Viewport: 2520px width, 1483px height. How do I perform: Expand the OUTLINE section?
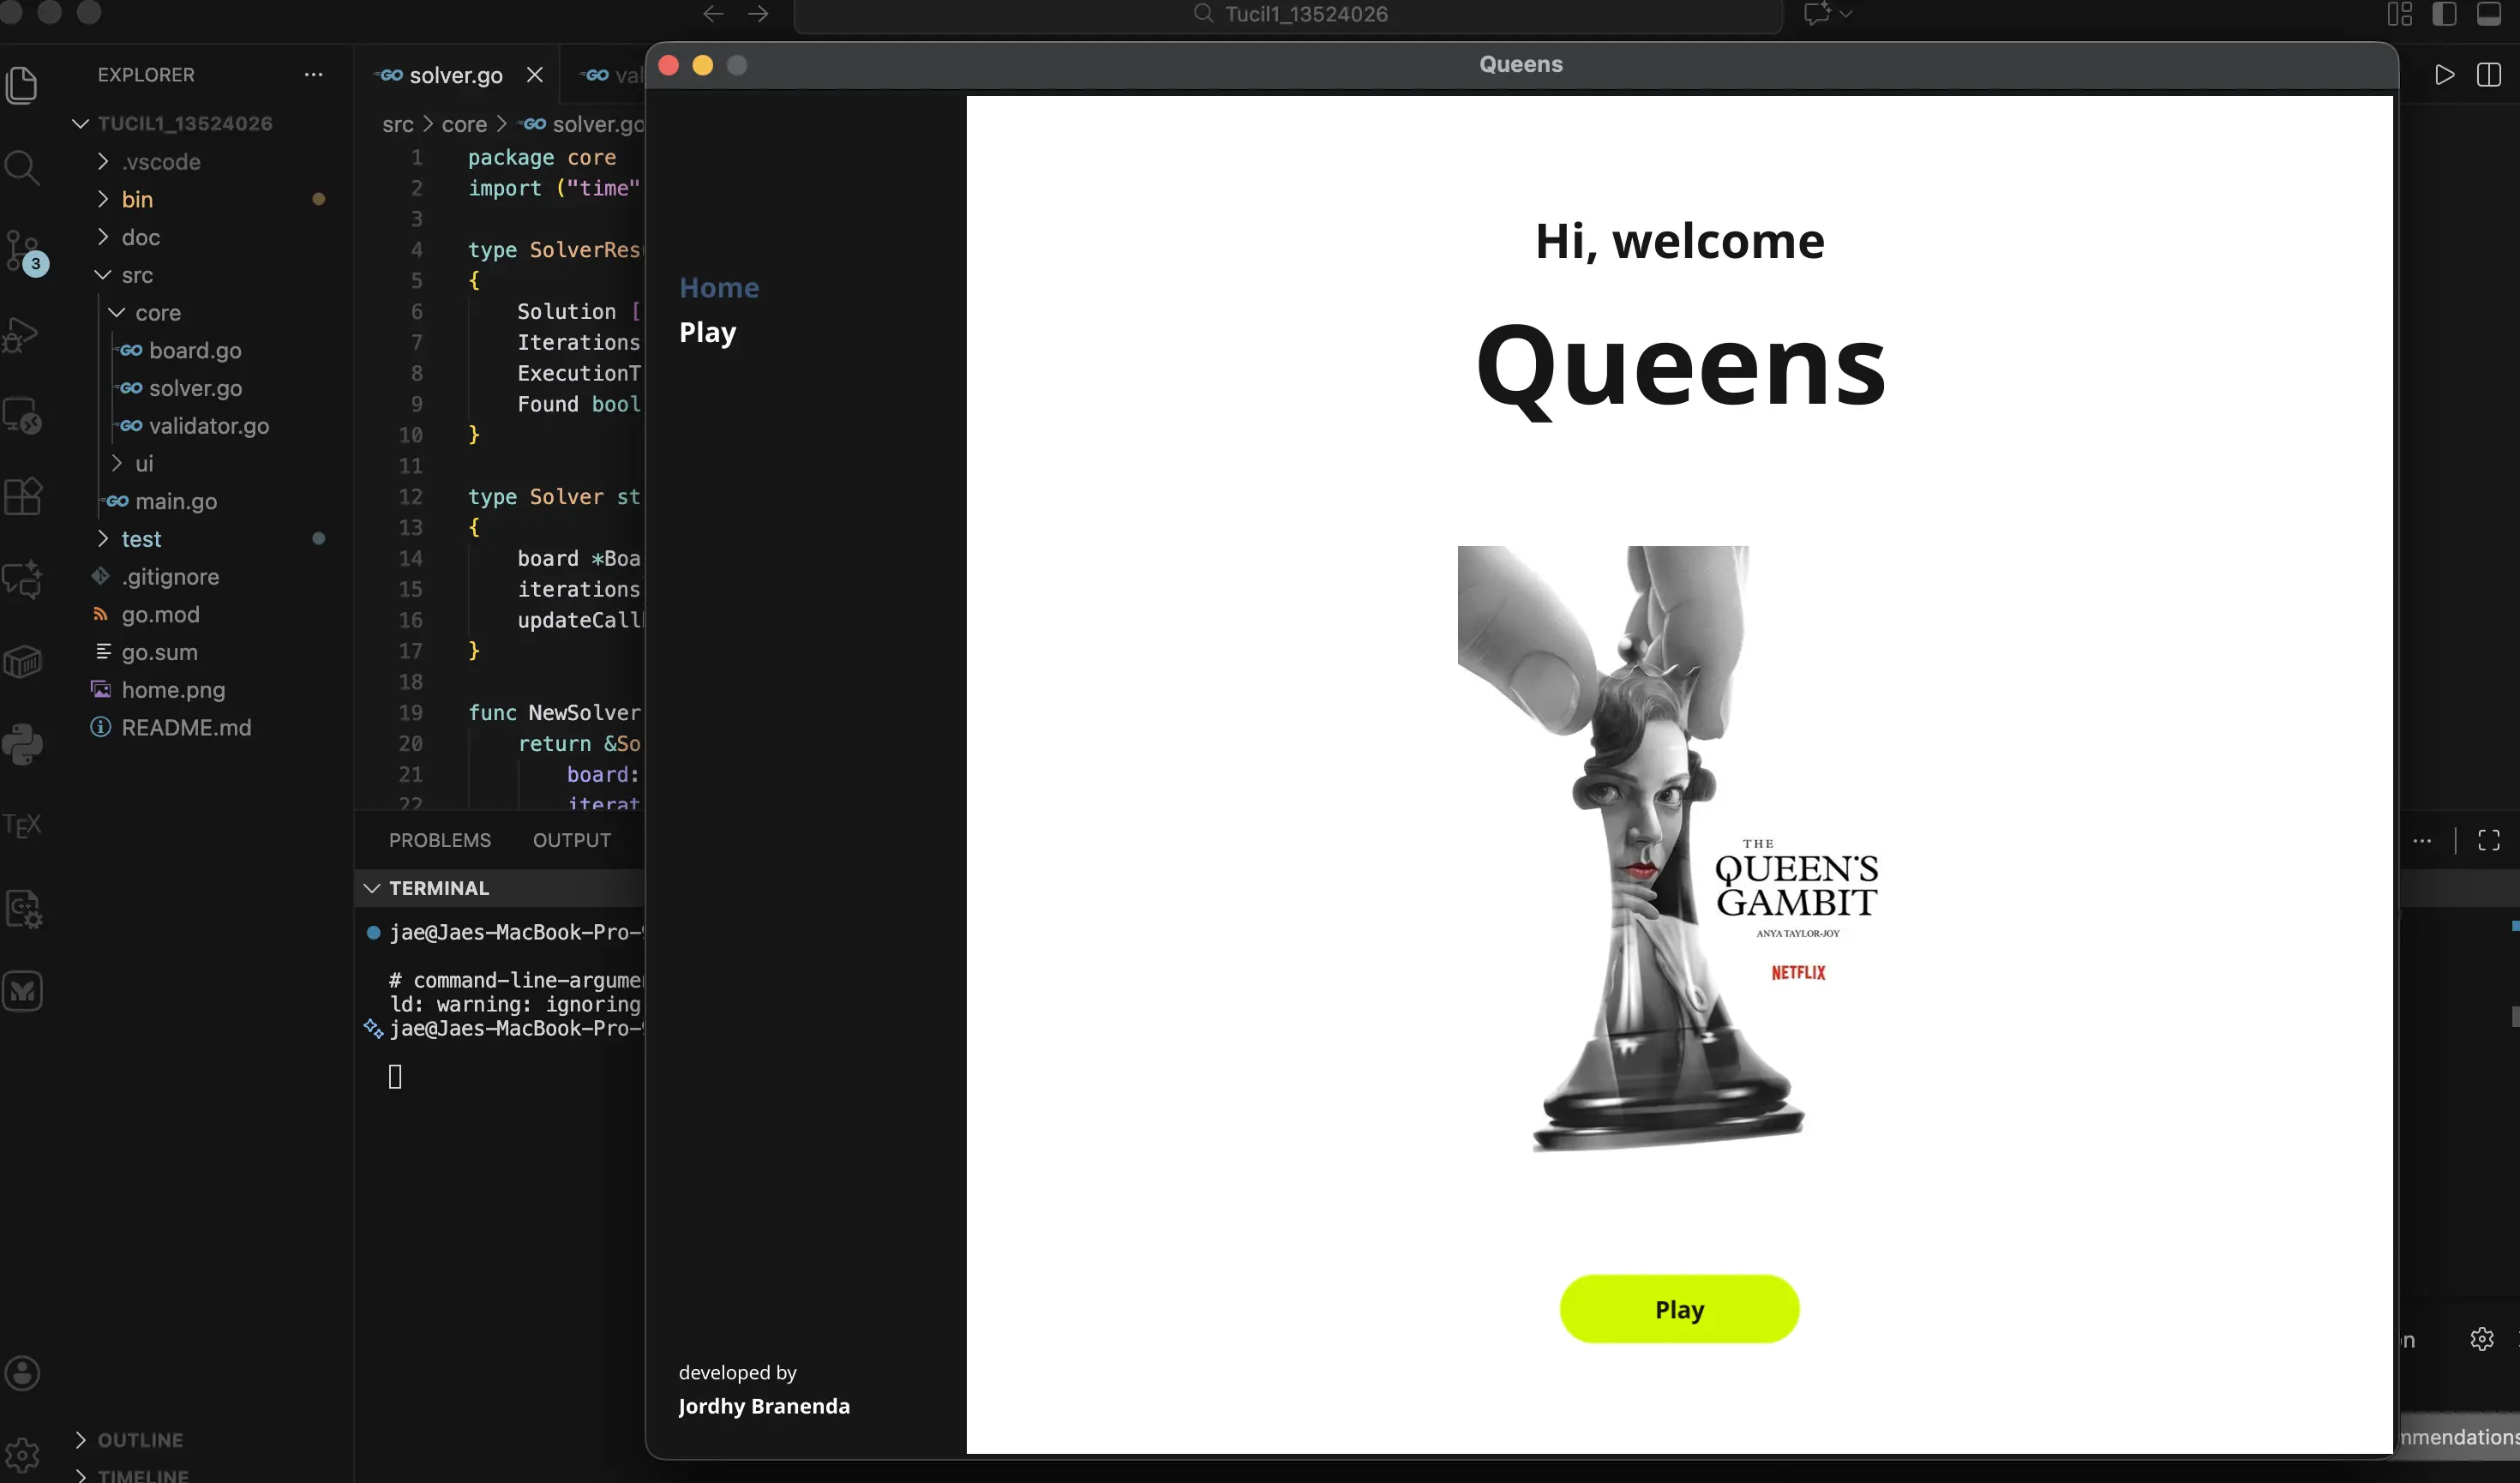pos(139,1440)
